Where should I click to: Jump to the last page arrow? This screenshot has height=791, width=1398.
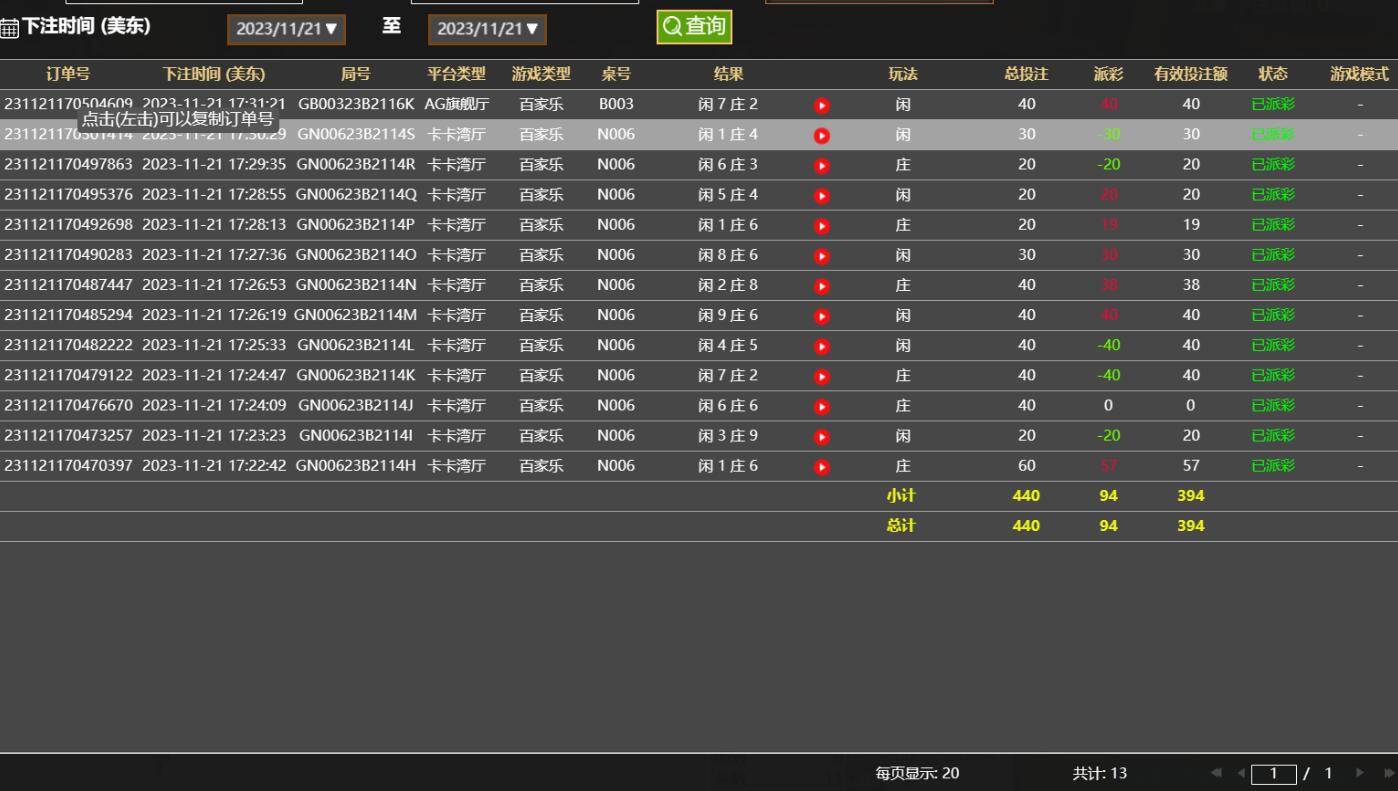[1387, 773]
